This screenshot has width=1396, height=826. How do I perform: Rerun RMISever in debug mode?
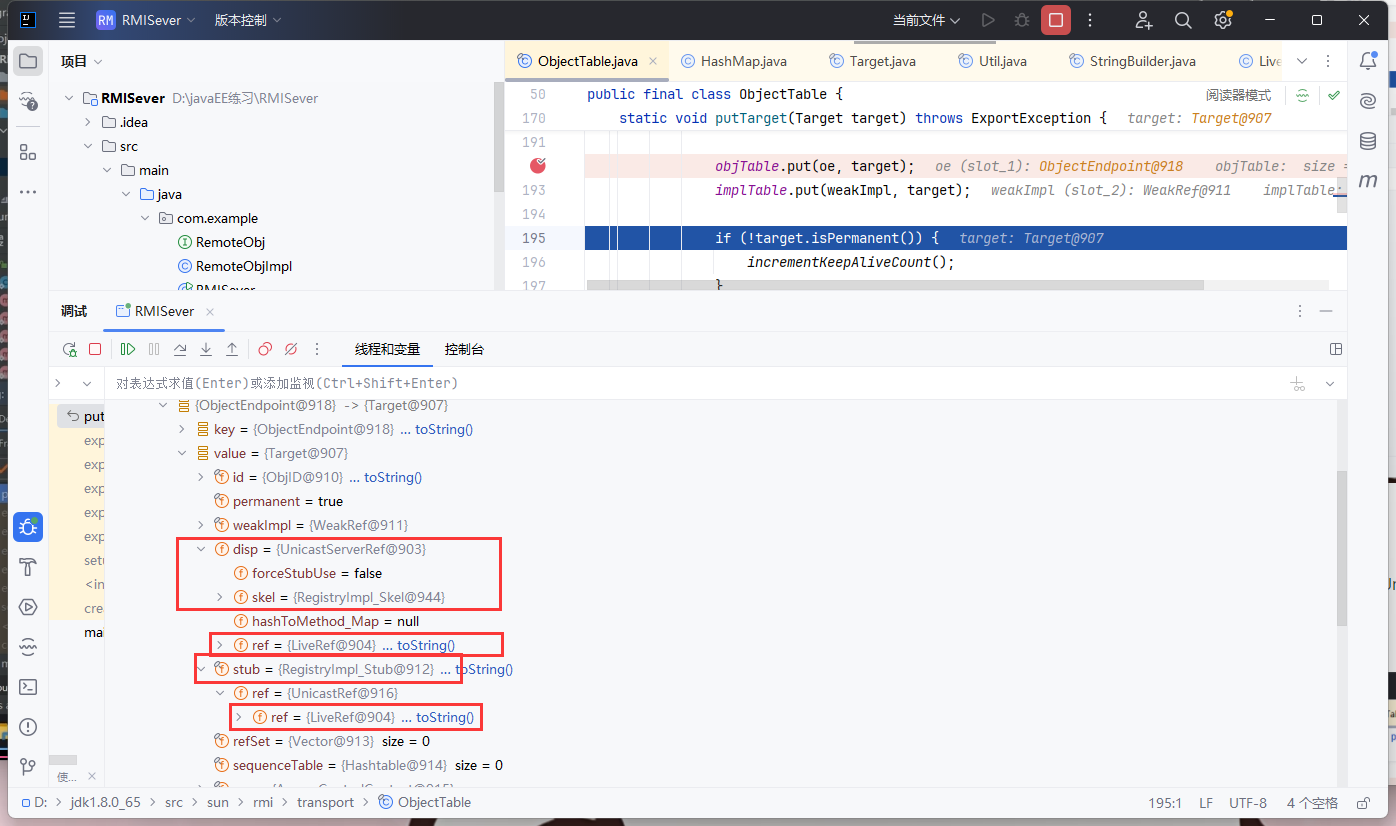point(70,349)
